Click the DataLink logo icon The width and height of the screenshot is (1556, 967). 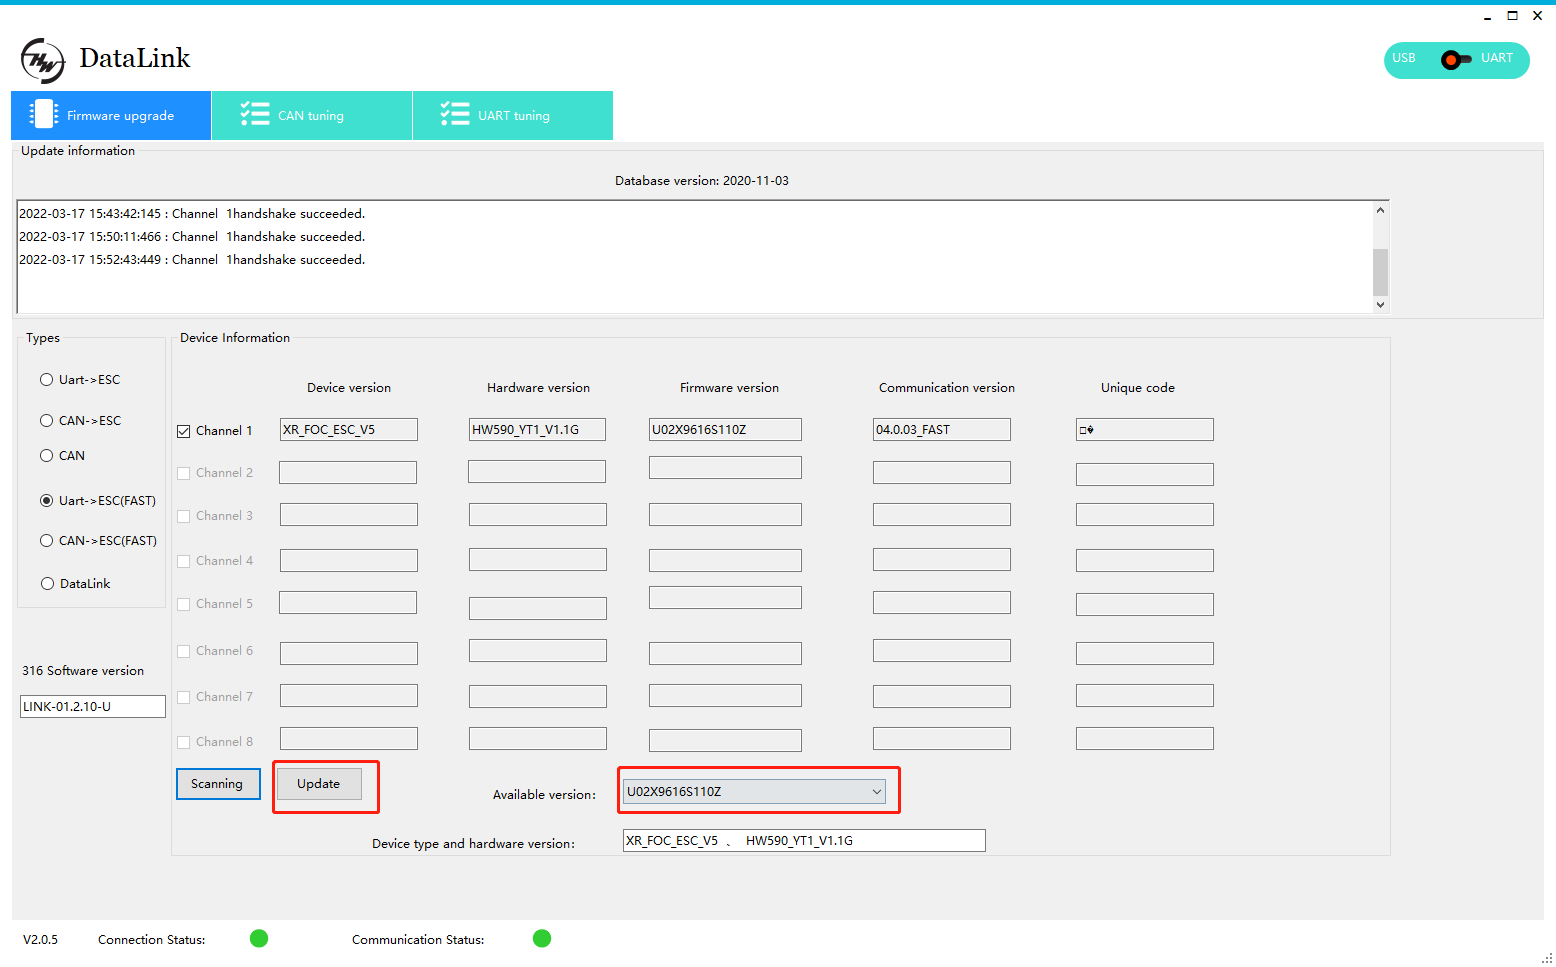(x=43, y=61)
